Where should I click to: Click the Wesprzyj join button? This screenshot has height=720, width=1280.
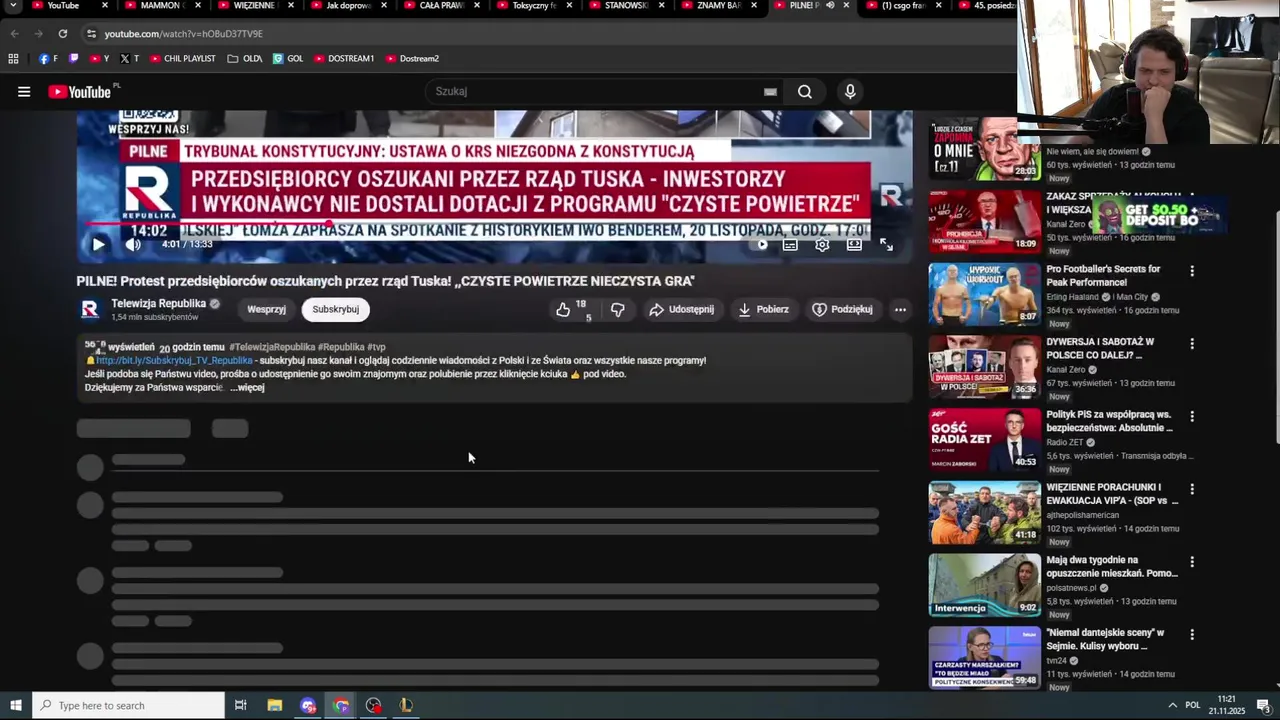[x=266, y=310]
